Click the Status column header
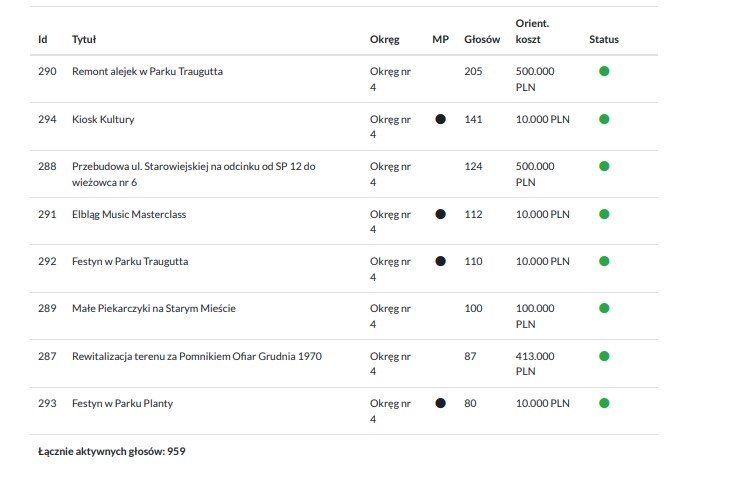 pos(604,40)
